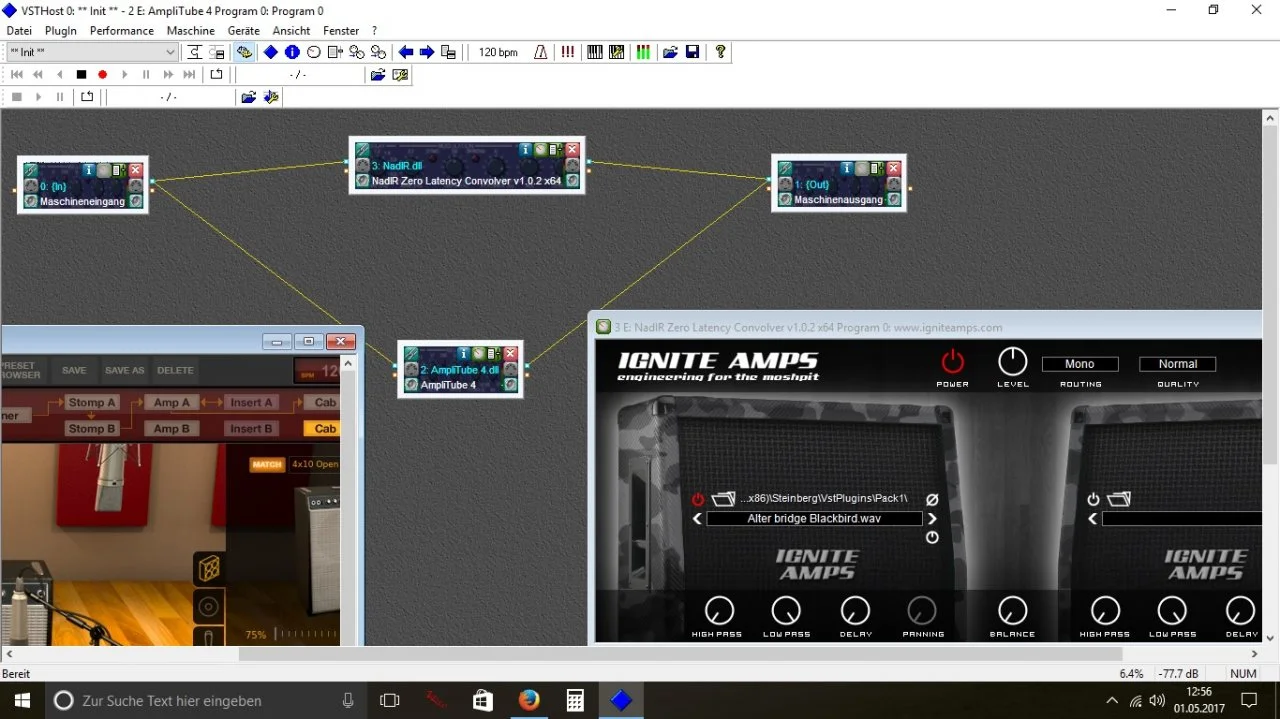Screen dimensions: 1280x719
Task: Click the Level knob in NadIR
Action: click(1012, 361)
